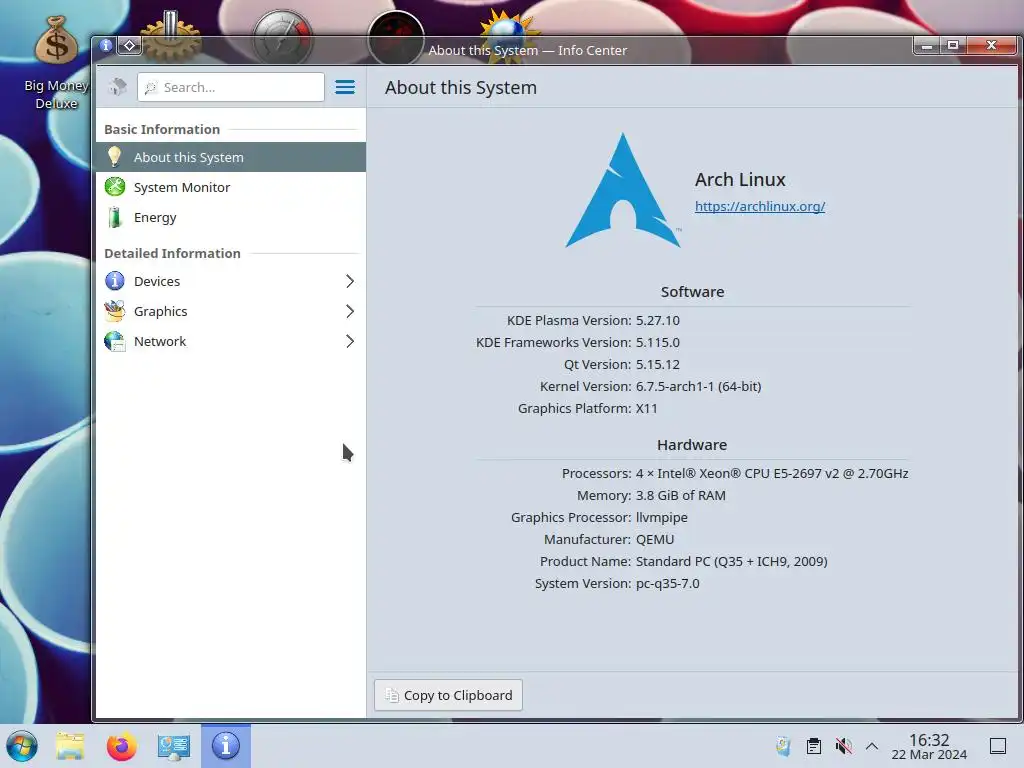Click the Manufacturer QEMU value
This screenshot has width=1024, height=768.
tap(654, 539)
